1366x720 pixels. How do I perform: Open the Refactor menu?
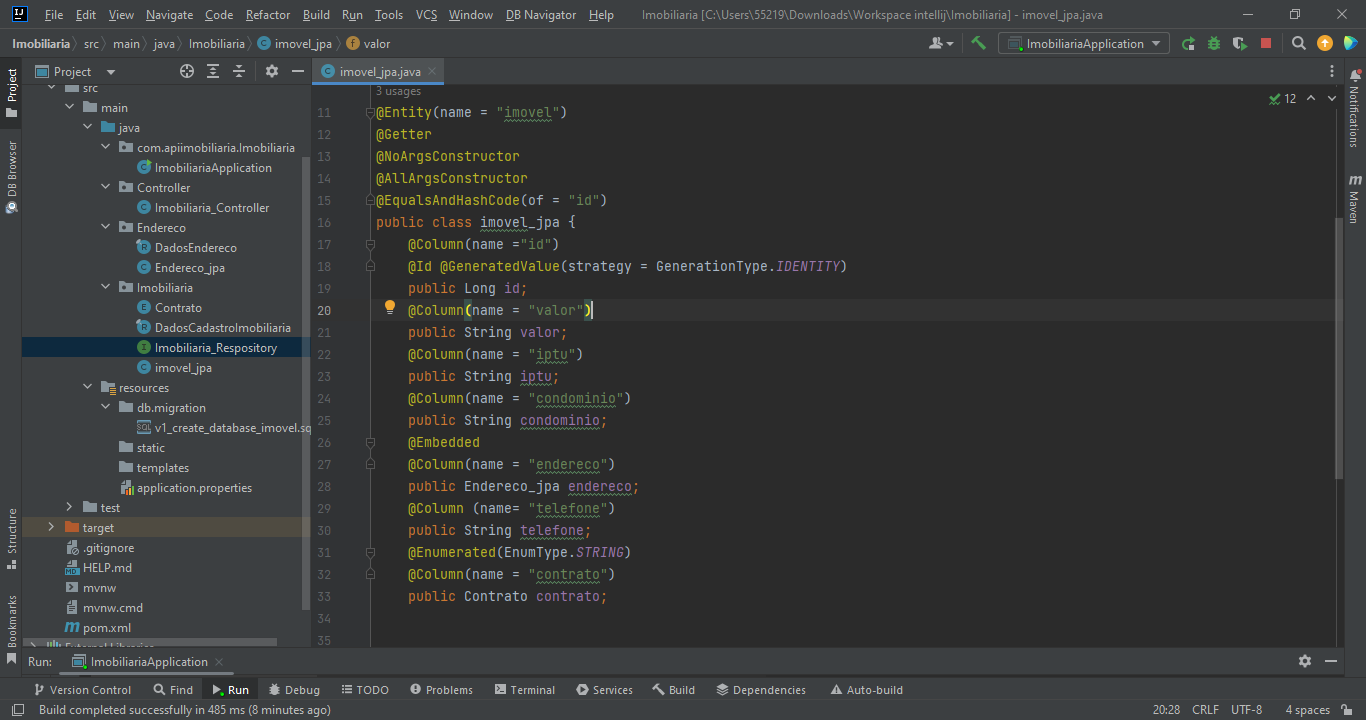tap(268, 15)
